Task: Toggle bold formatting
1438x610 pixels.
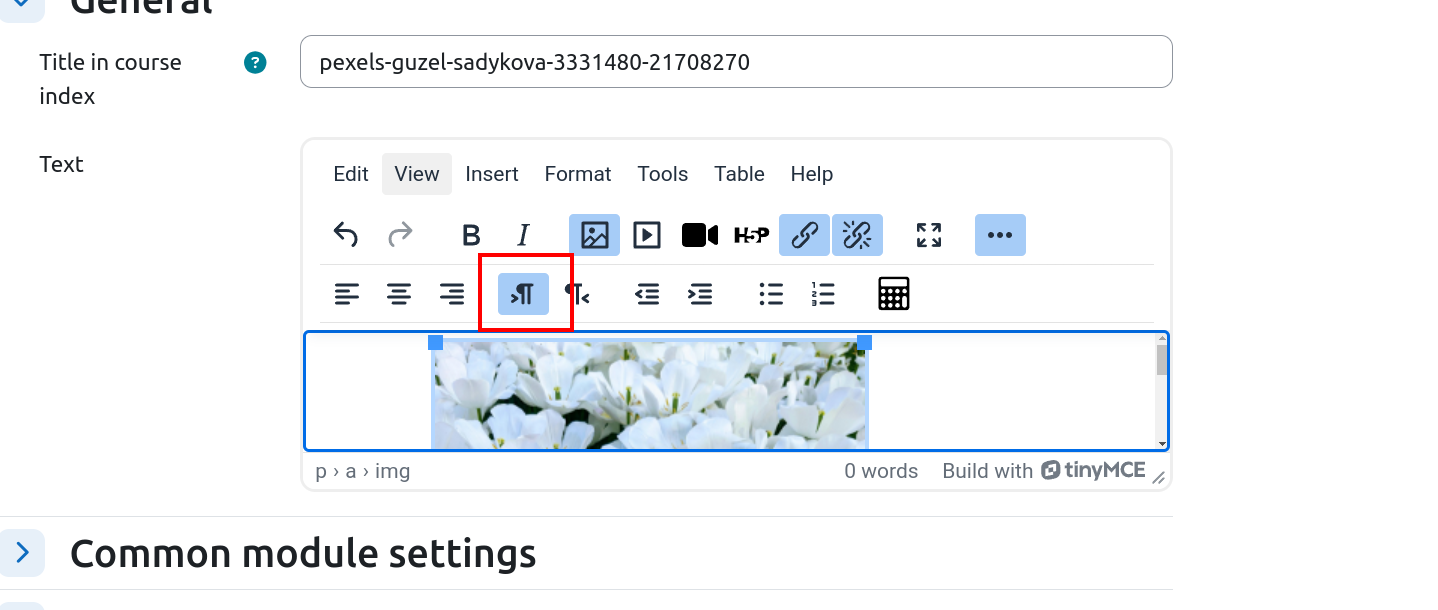Action: point(471,235)
